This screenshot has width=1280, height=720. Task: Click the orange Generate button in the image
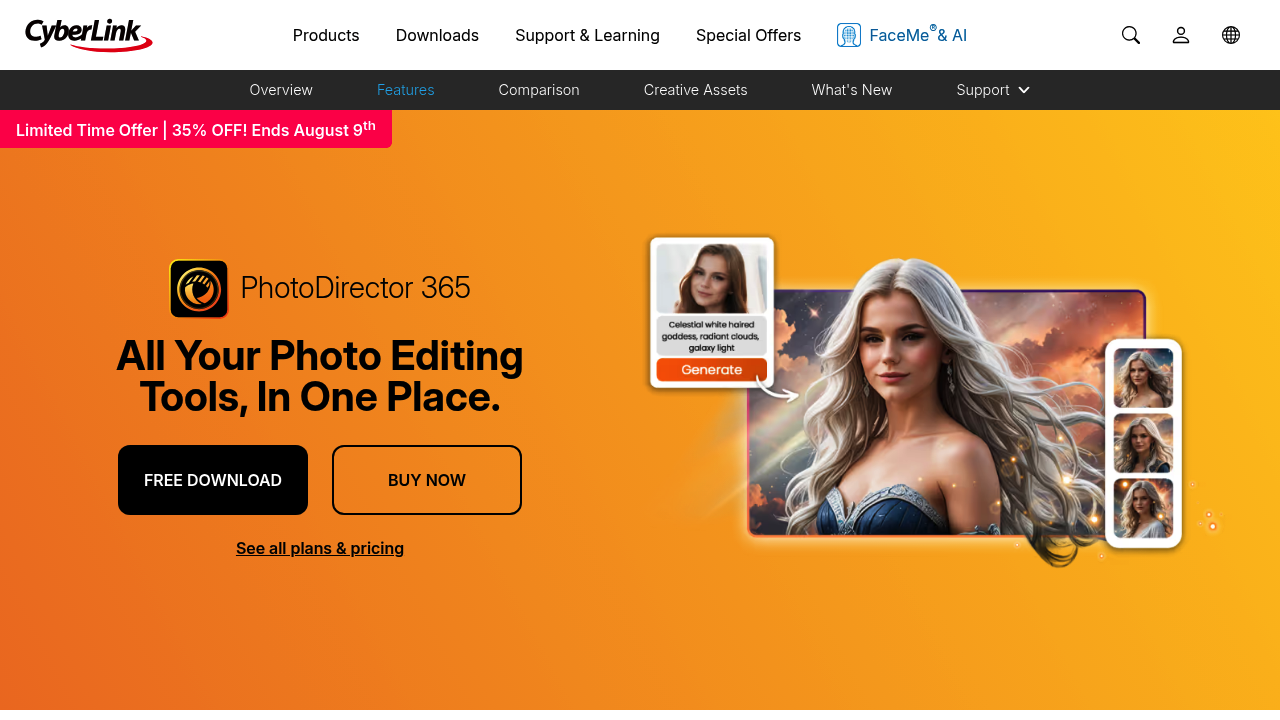pos(712,369)
